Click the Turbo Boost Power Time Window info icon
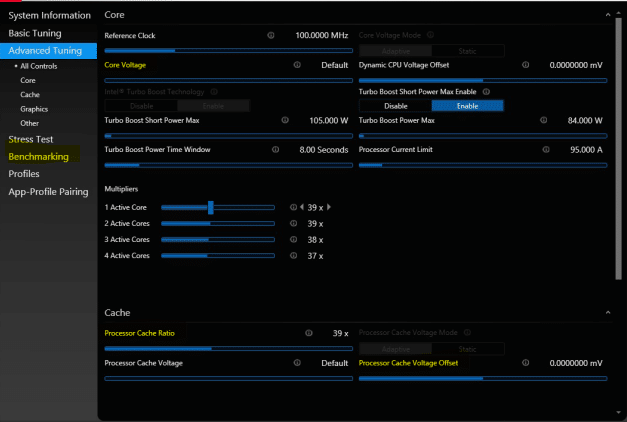627x422 pixels. (x=274, y=150)
